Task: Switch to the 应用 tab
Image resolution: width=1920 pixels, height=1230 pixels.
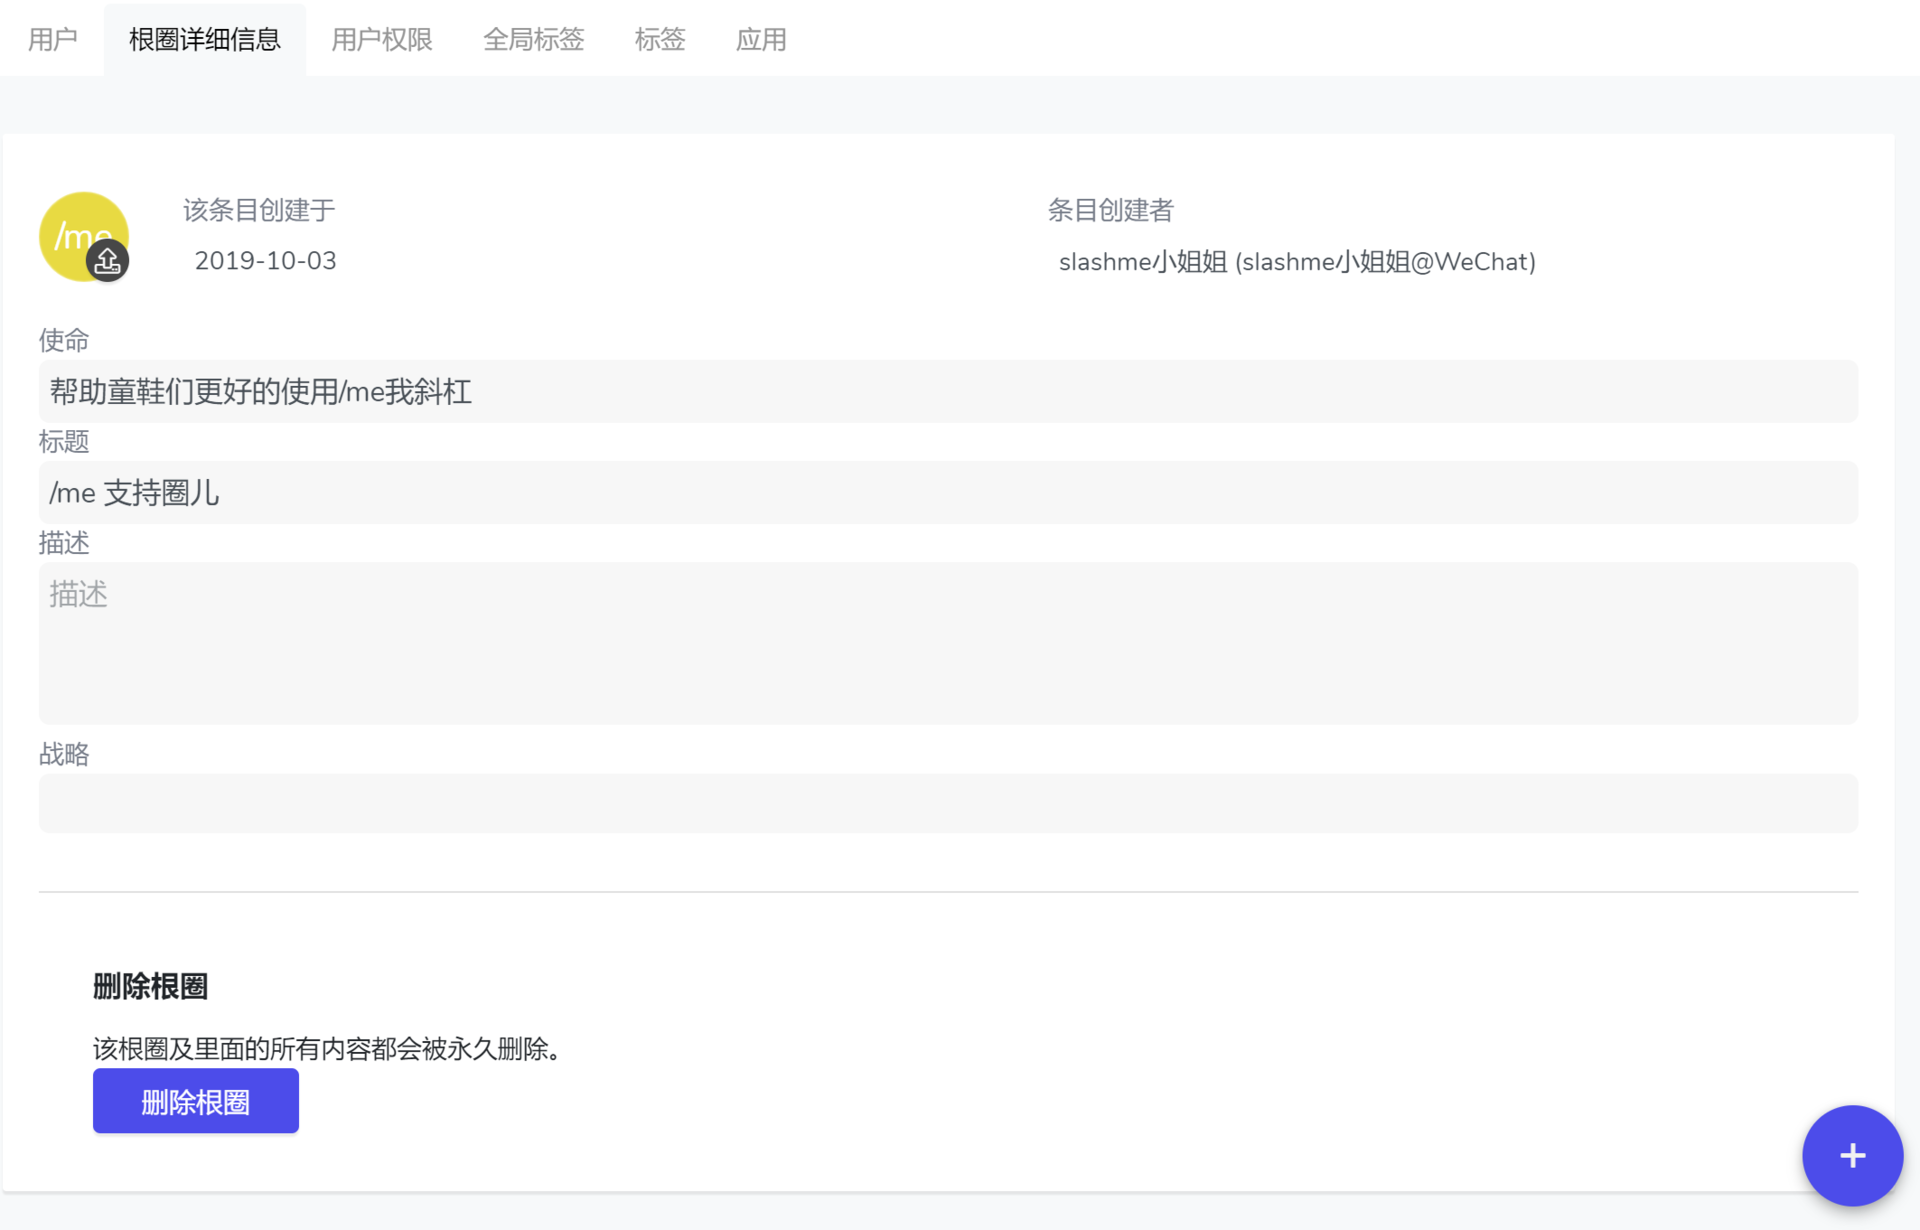Action: coord(761,40)
